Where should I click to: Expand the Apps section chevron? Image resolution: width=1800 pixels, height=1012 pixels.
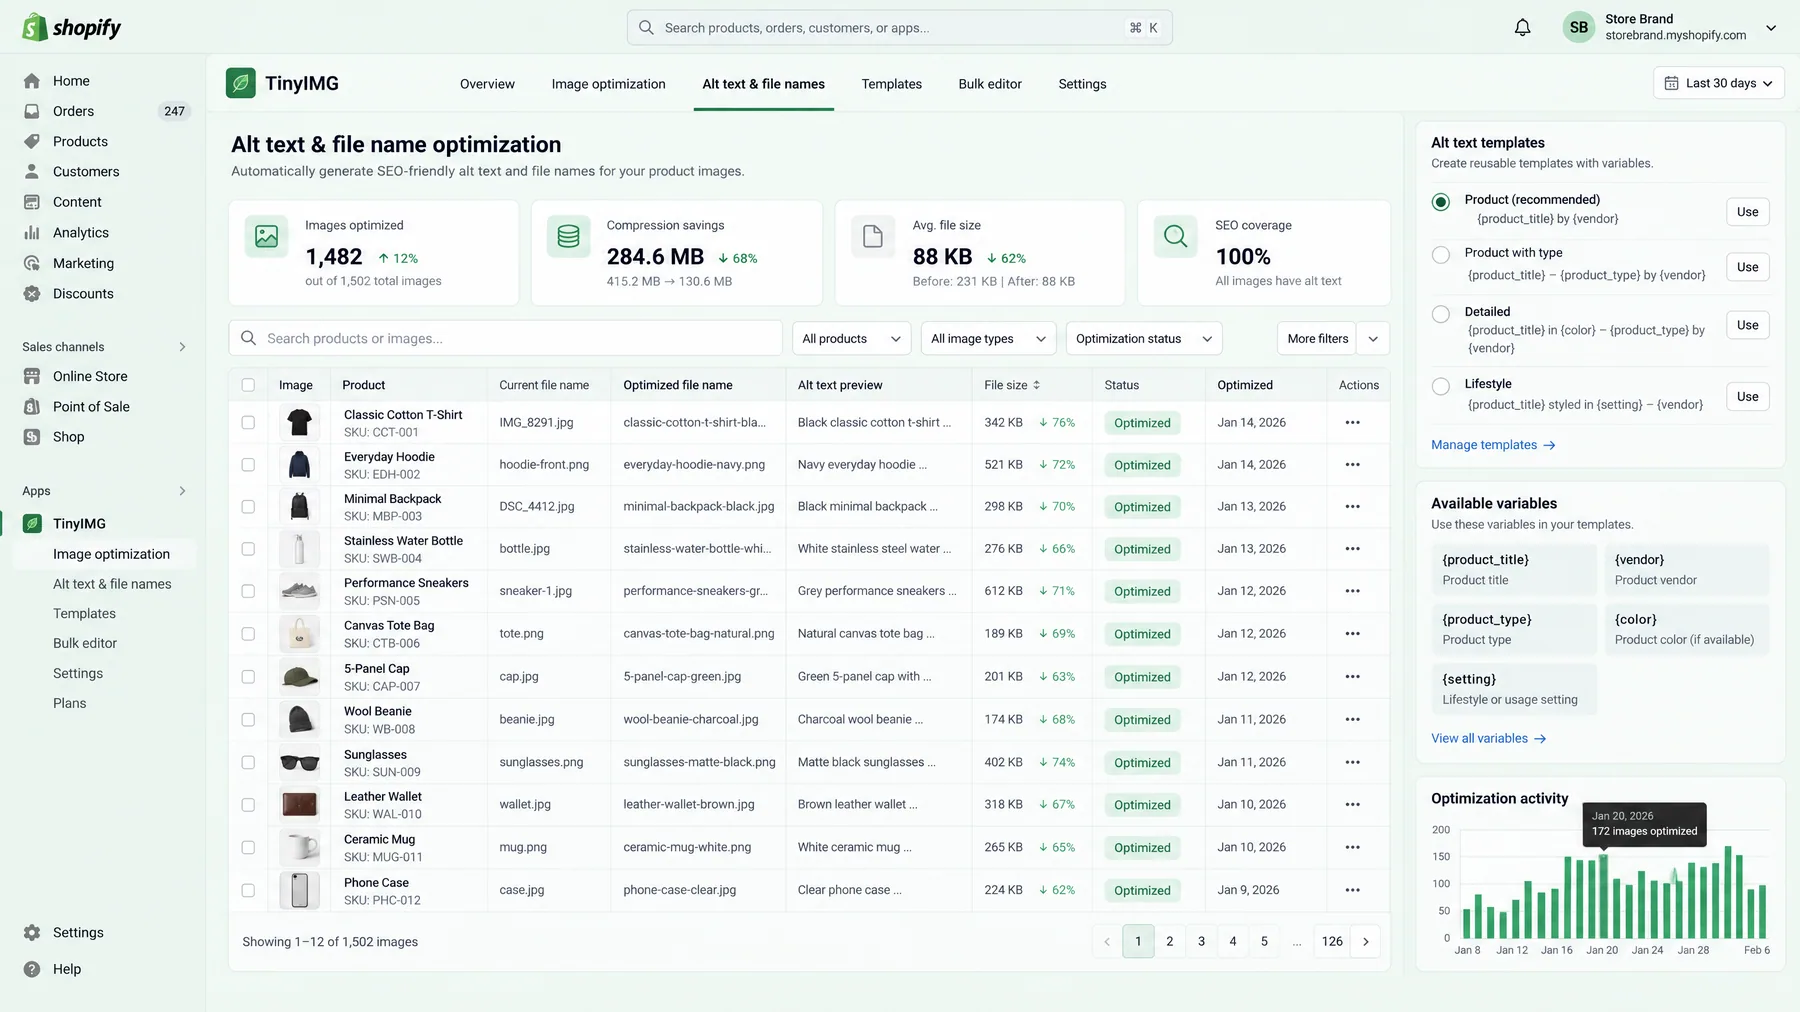point(182,491)
